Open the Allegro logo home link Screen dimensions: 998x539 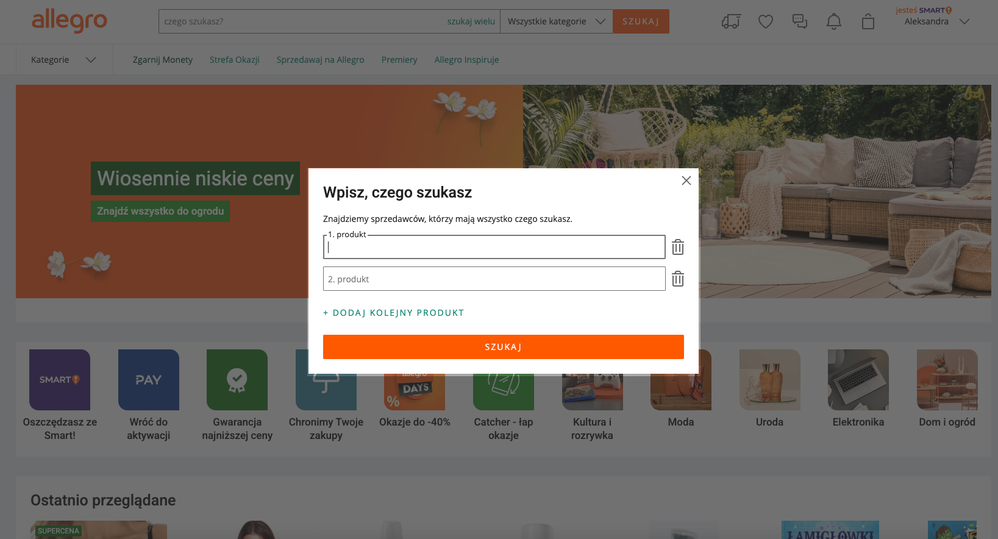click(69, 21)
